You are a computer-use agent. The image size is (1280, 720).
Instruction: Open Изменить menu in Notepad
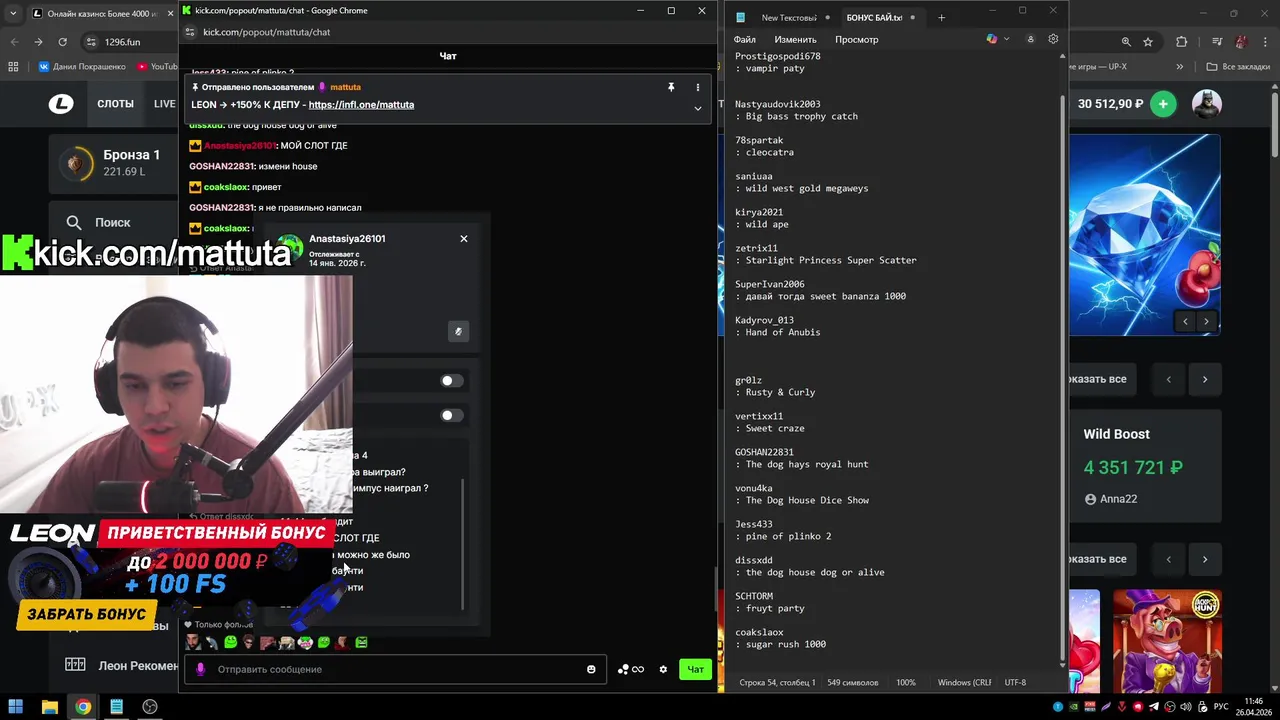coord(795,39)
